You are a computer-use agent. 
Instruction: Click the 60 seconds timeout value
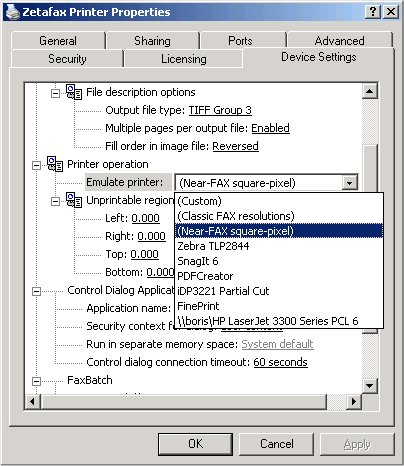[x=280, y=362]
